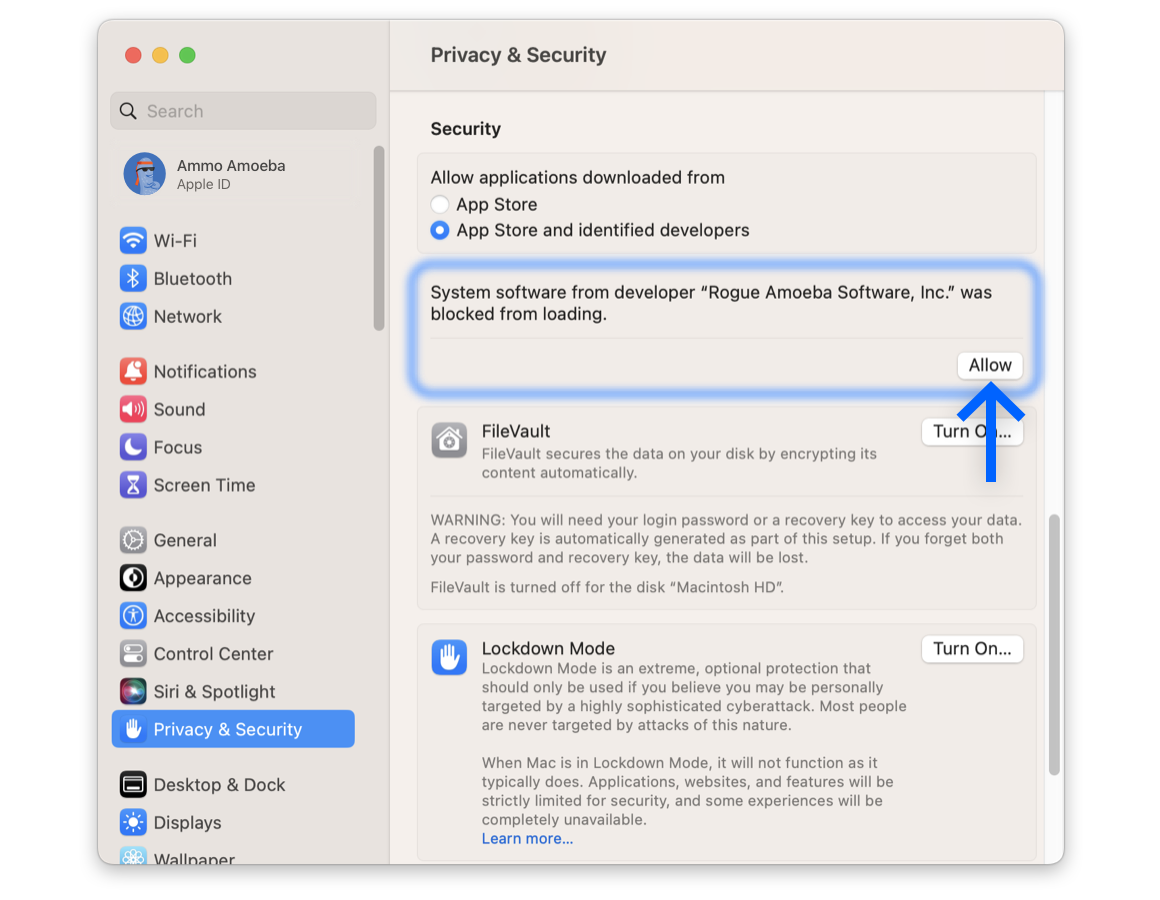Viewport: 1160px width, 900px height.
Task: Click the Privacy & Security hand icon
Action: point(133,729)
